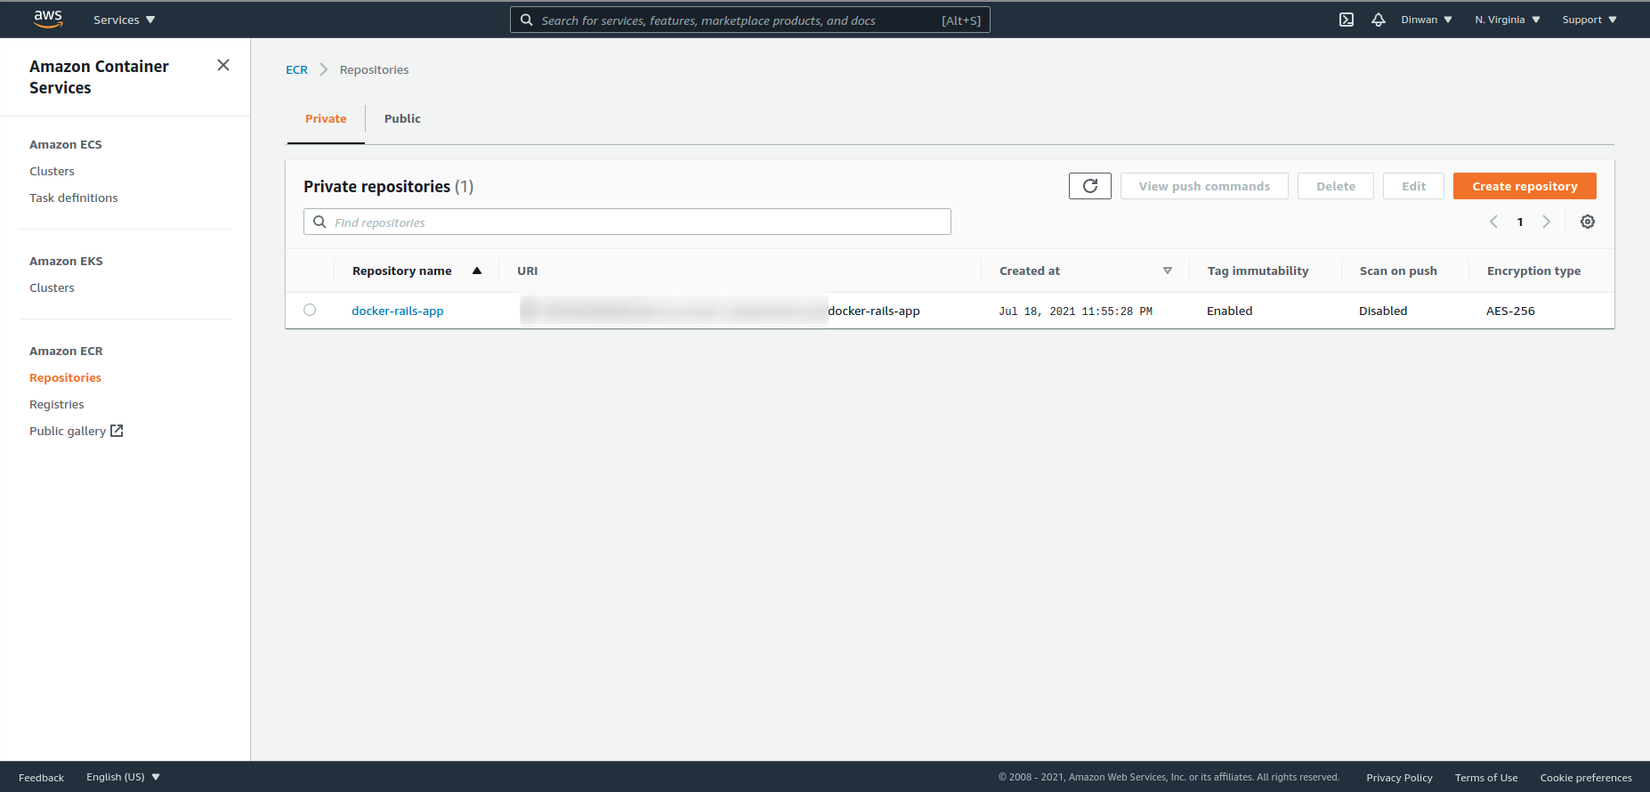Image resolution: width=1650 pixels, height=792 pixels.
Task: Select Repositories in the ECR sidebar
Action: pyautogui.click(x=65, y=378)
